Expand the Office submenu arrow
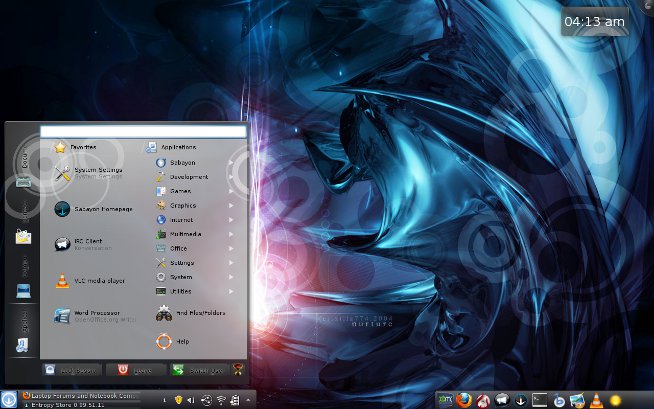The width and height of the screenshot is (654, 409). pos(231,248)
